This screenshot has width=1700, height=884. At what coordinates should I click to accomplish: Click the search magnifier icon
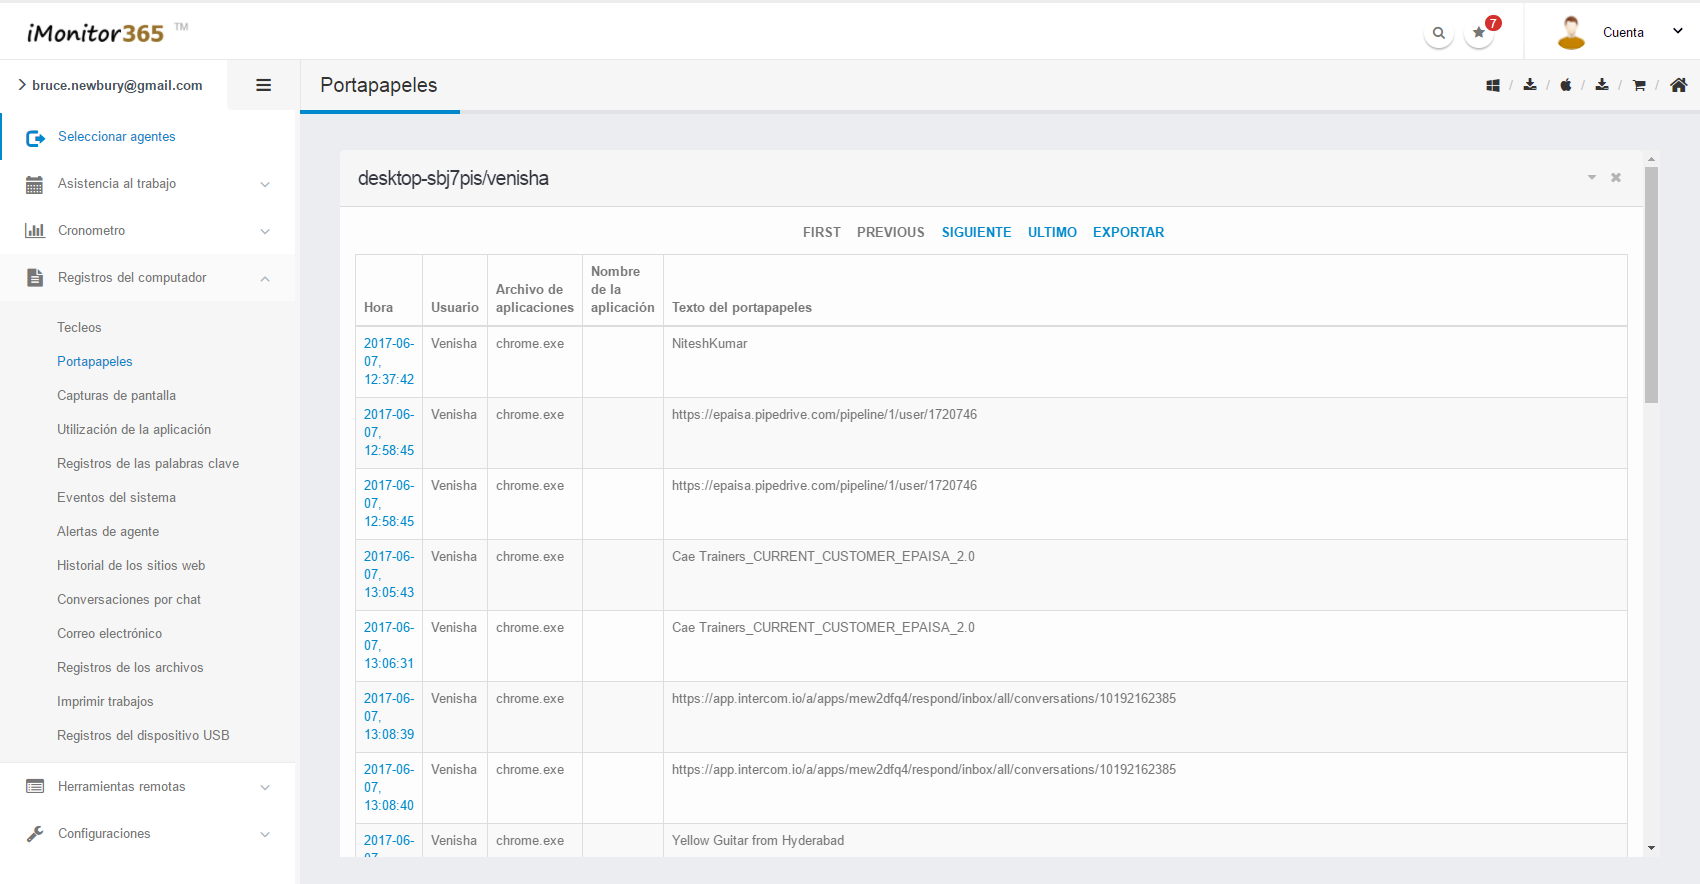[1438, 33]
